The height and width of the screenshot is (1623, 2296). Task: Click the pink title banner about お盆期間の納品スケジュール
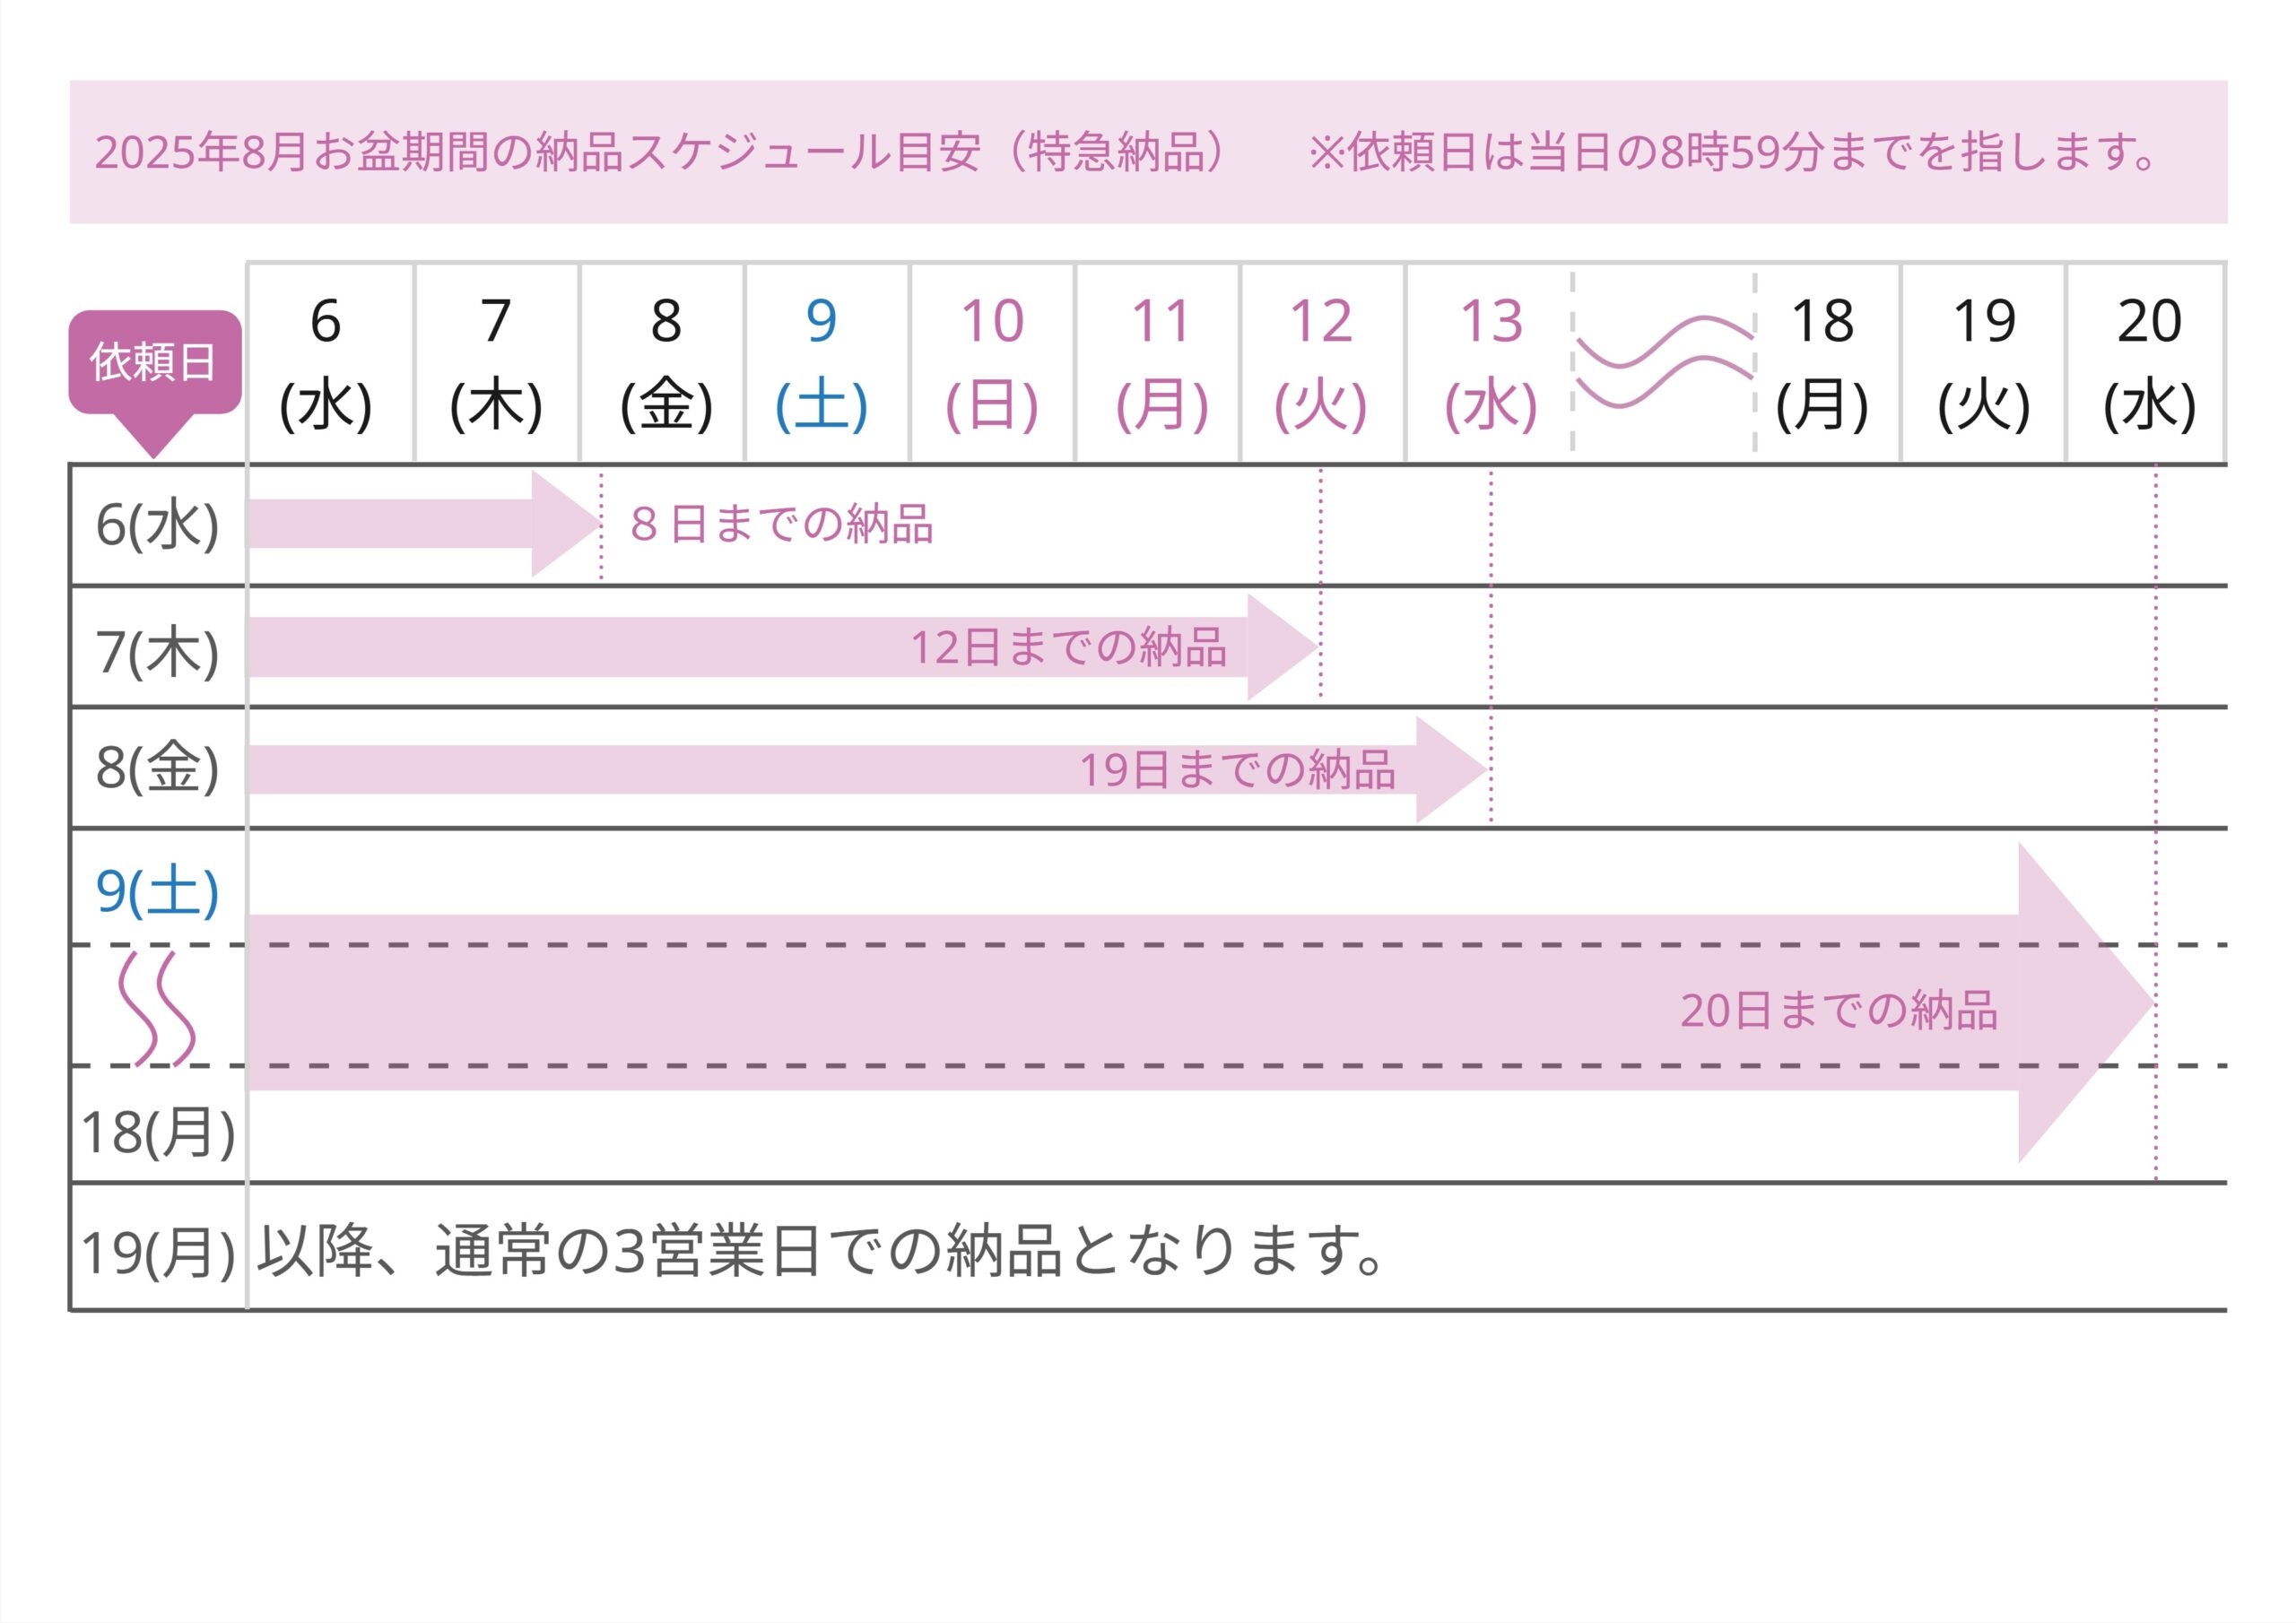(1148, 152)
